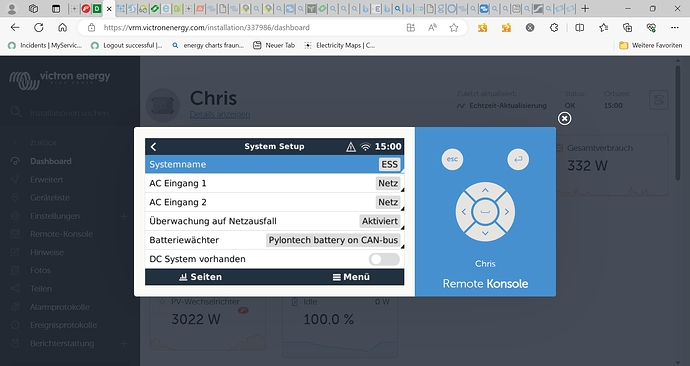690x366 pixels.
Task: Add page to favorites with star icon
Action: [x=454, y=28]
